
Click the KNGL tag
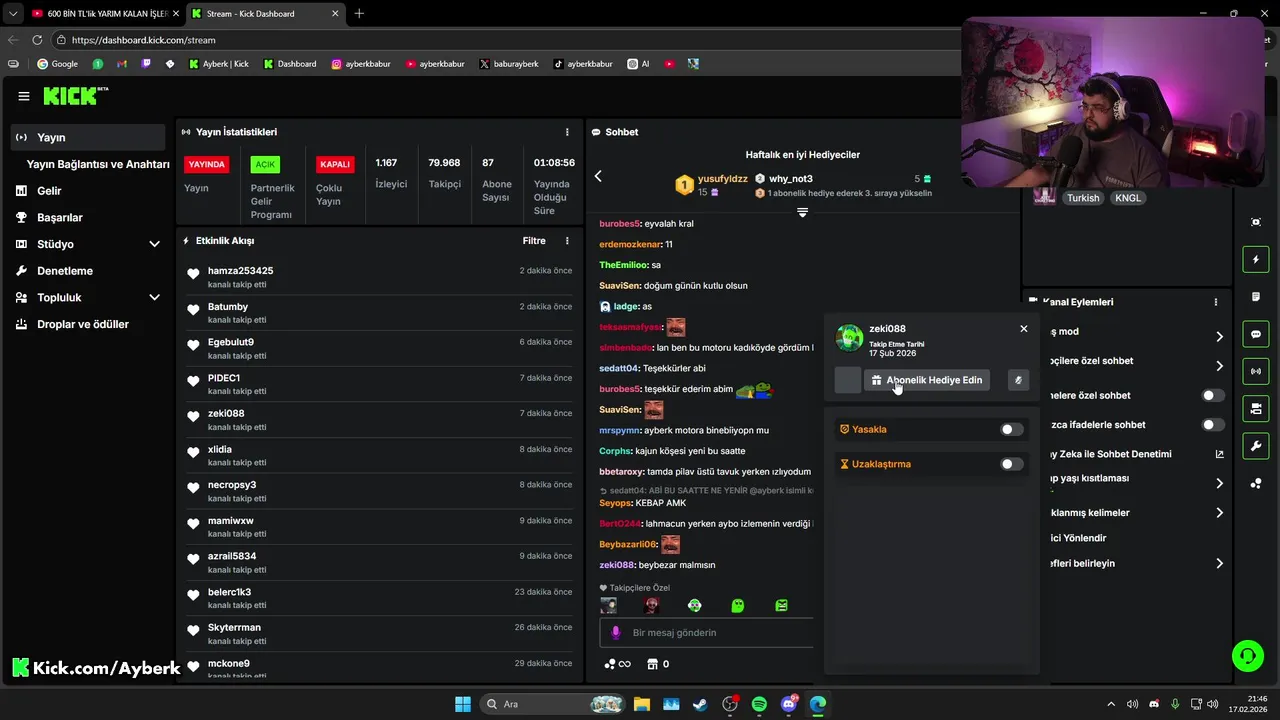(x=1128, y=198)
